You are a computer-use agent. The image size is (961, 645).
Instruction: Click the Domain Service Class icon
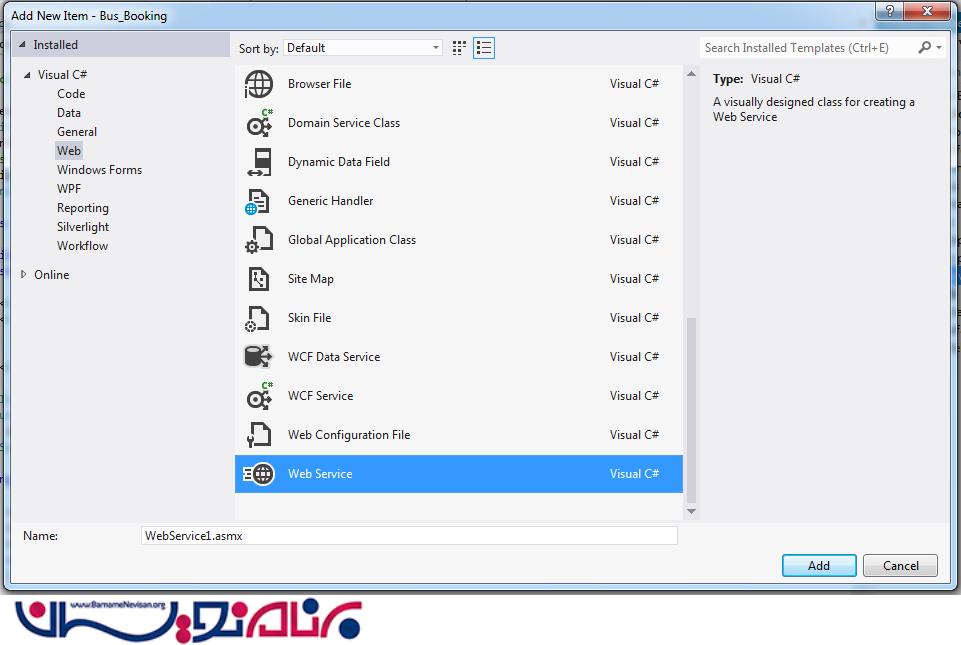point(259,123)
